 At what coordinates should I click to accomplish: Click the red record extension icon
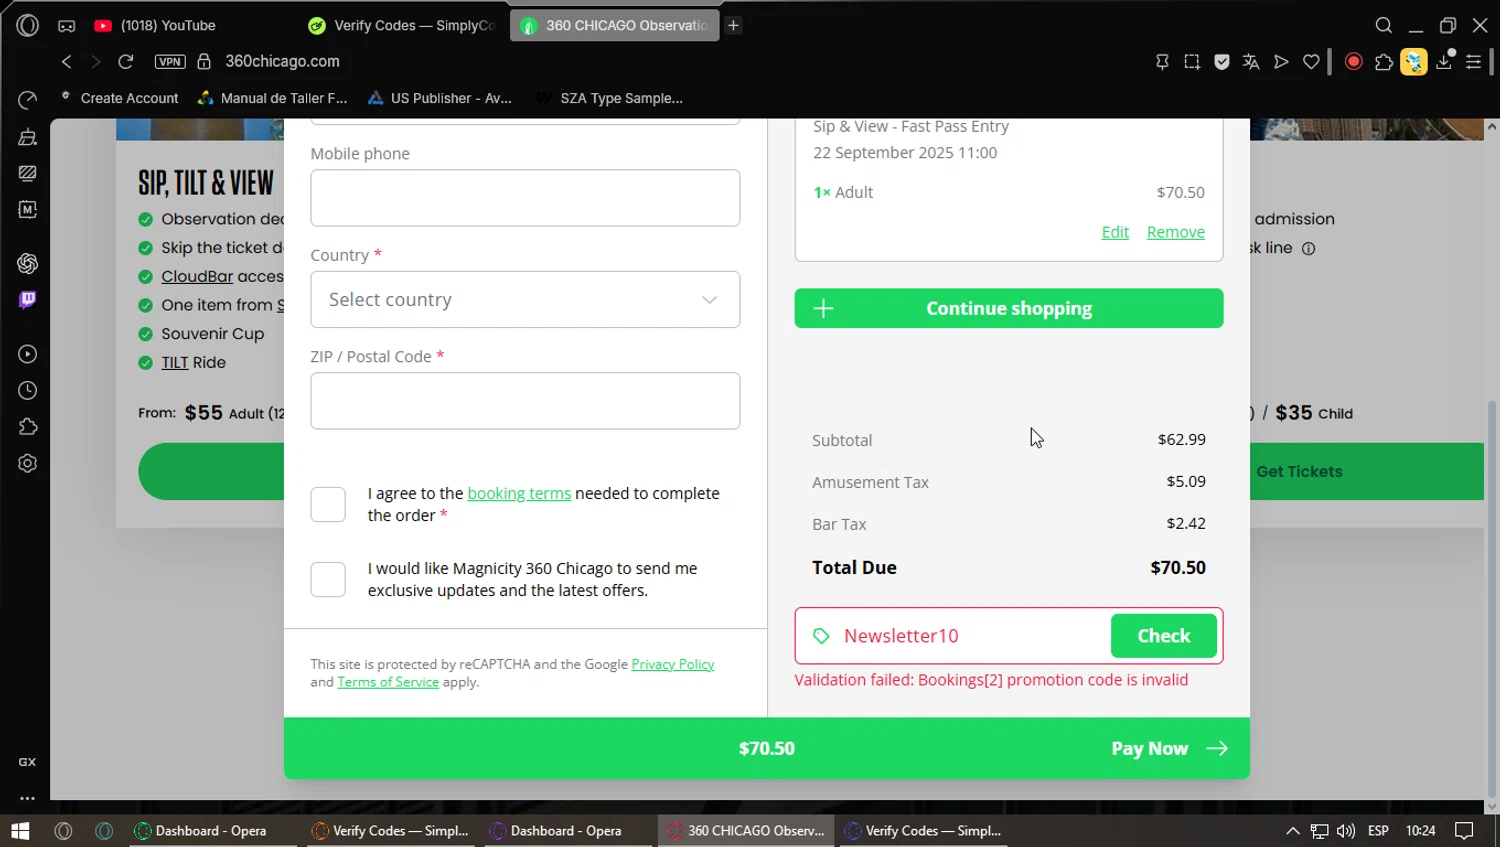(x=1354, y=62)
